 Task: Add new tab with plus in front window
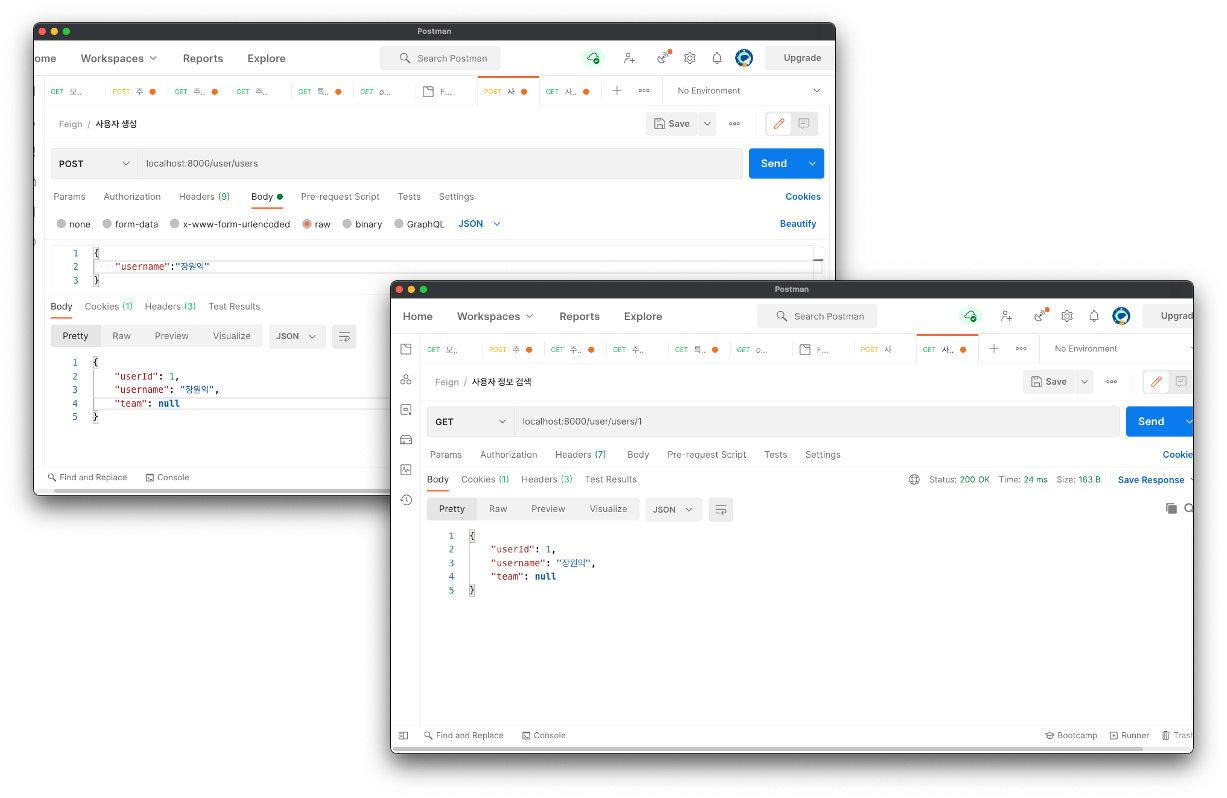pyautogui.click(x=993, y=348)
